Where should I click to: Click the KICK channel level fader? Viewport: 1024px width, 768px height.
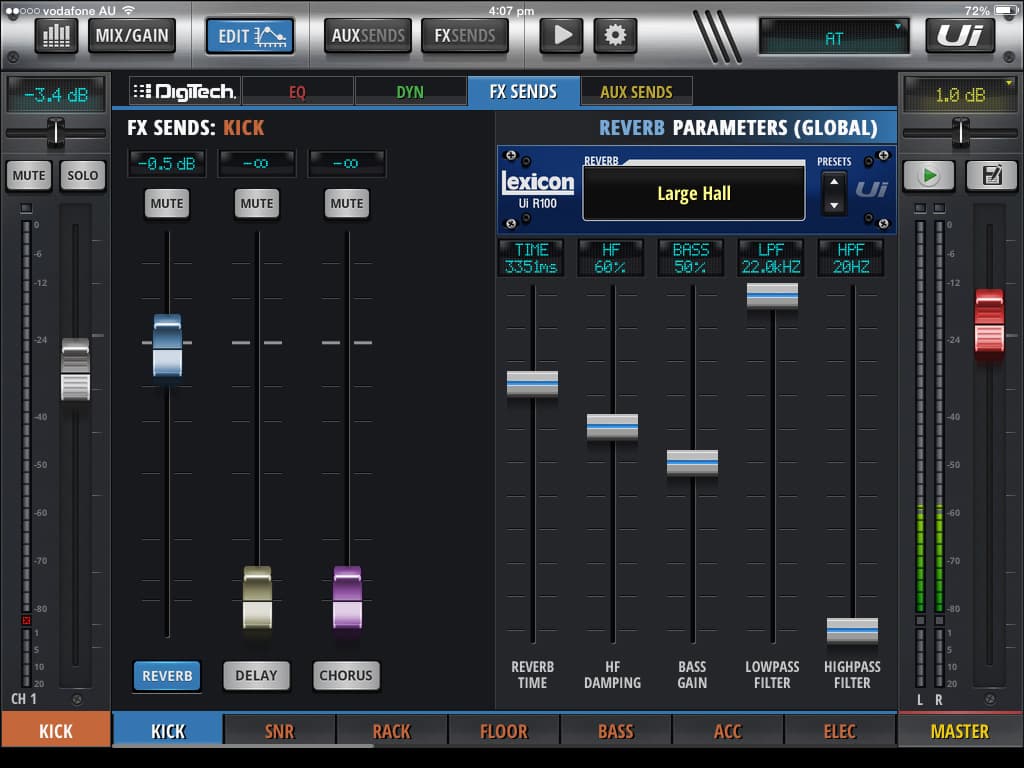[75, 369]
